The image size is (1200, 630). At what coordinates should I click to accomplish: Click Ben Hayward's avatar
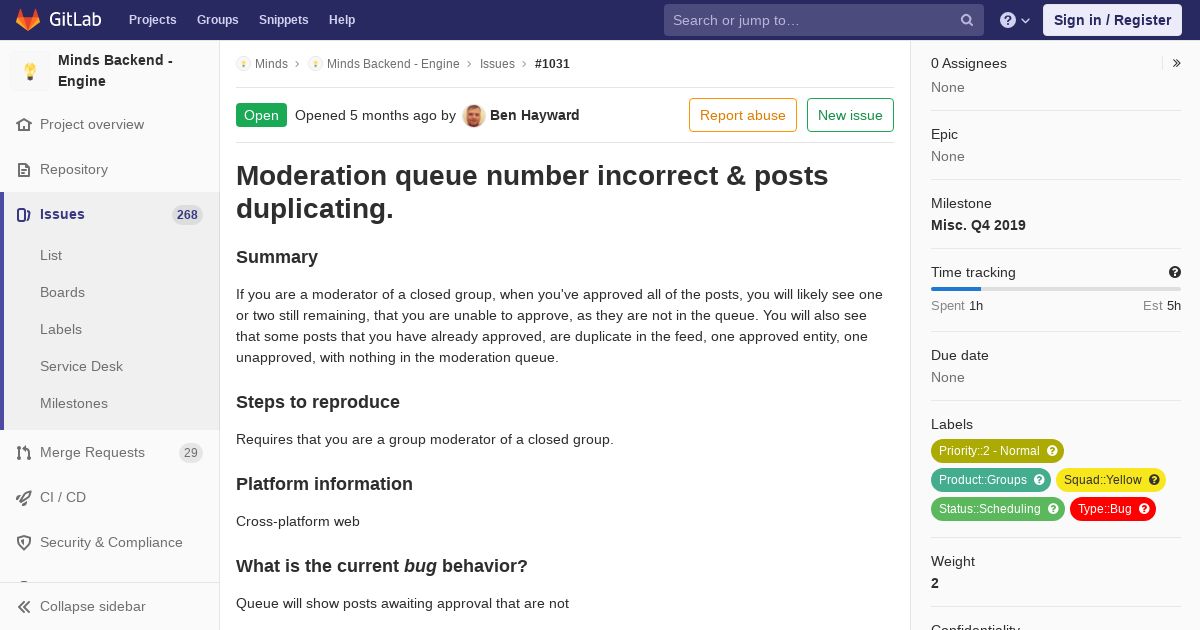pos(474,115)
